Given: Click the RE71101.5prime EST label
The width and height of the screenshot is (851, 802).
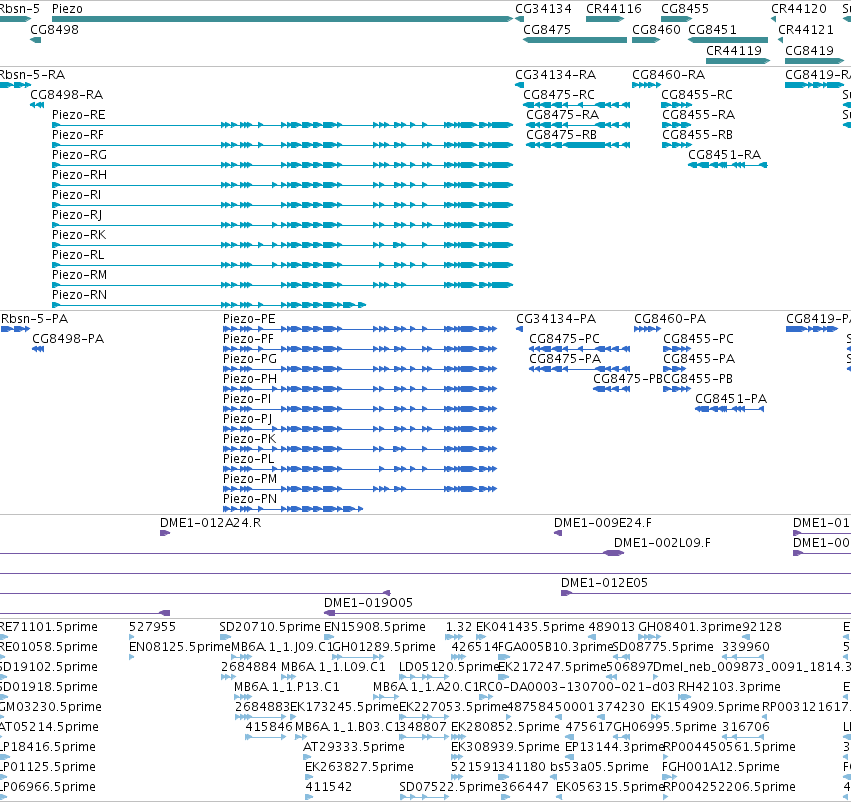Looking at the screenshot, I should pos(49,627).
